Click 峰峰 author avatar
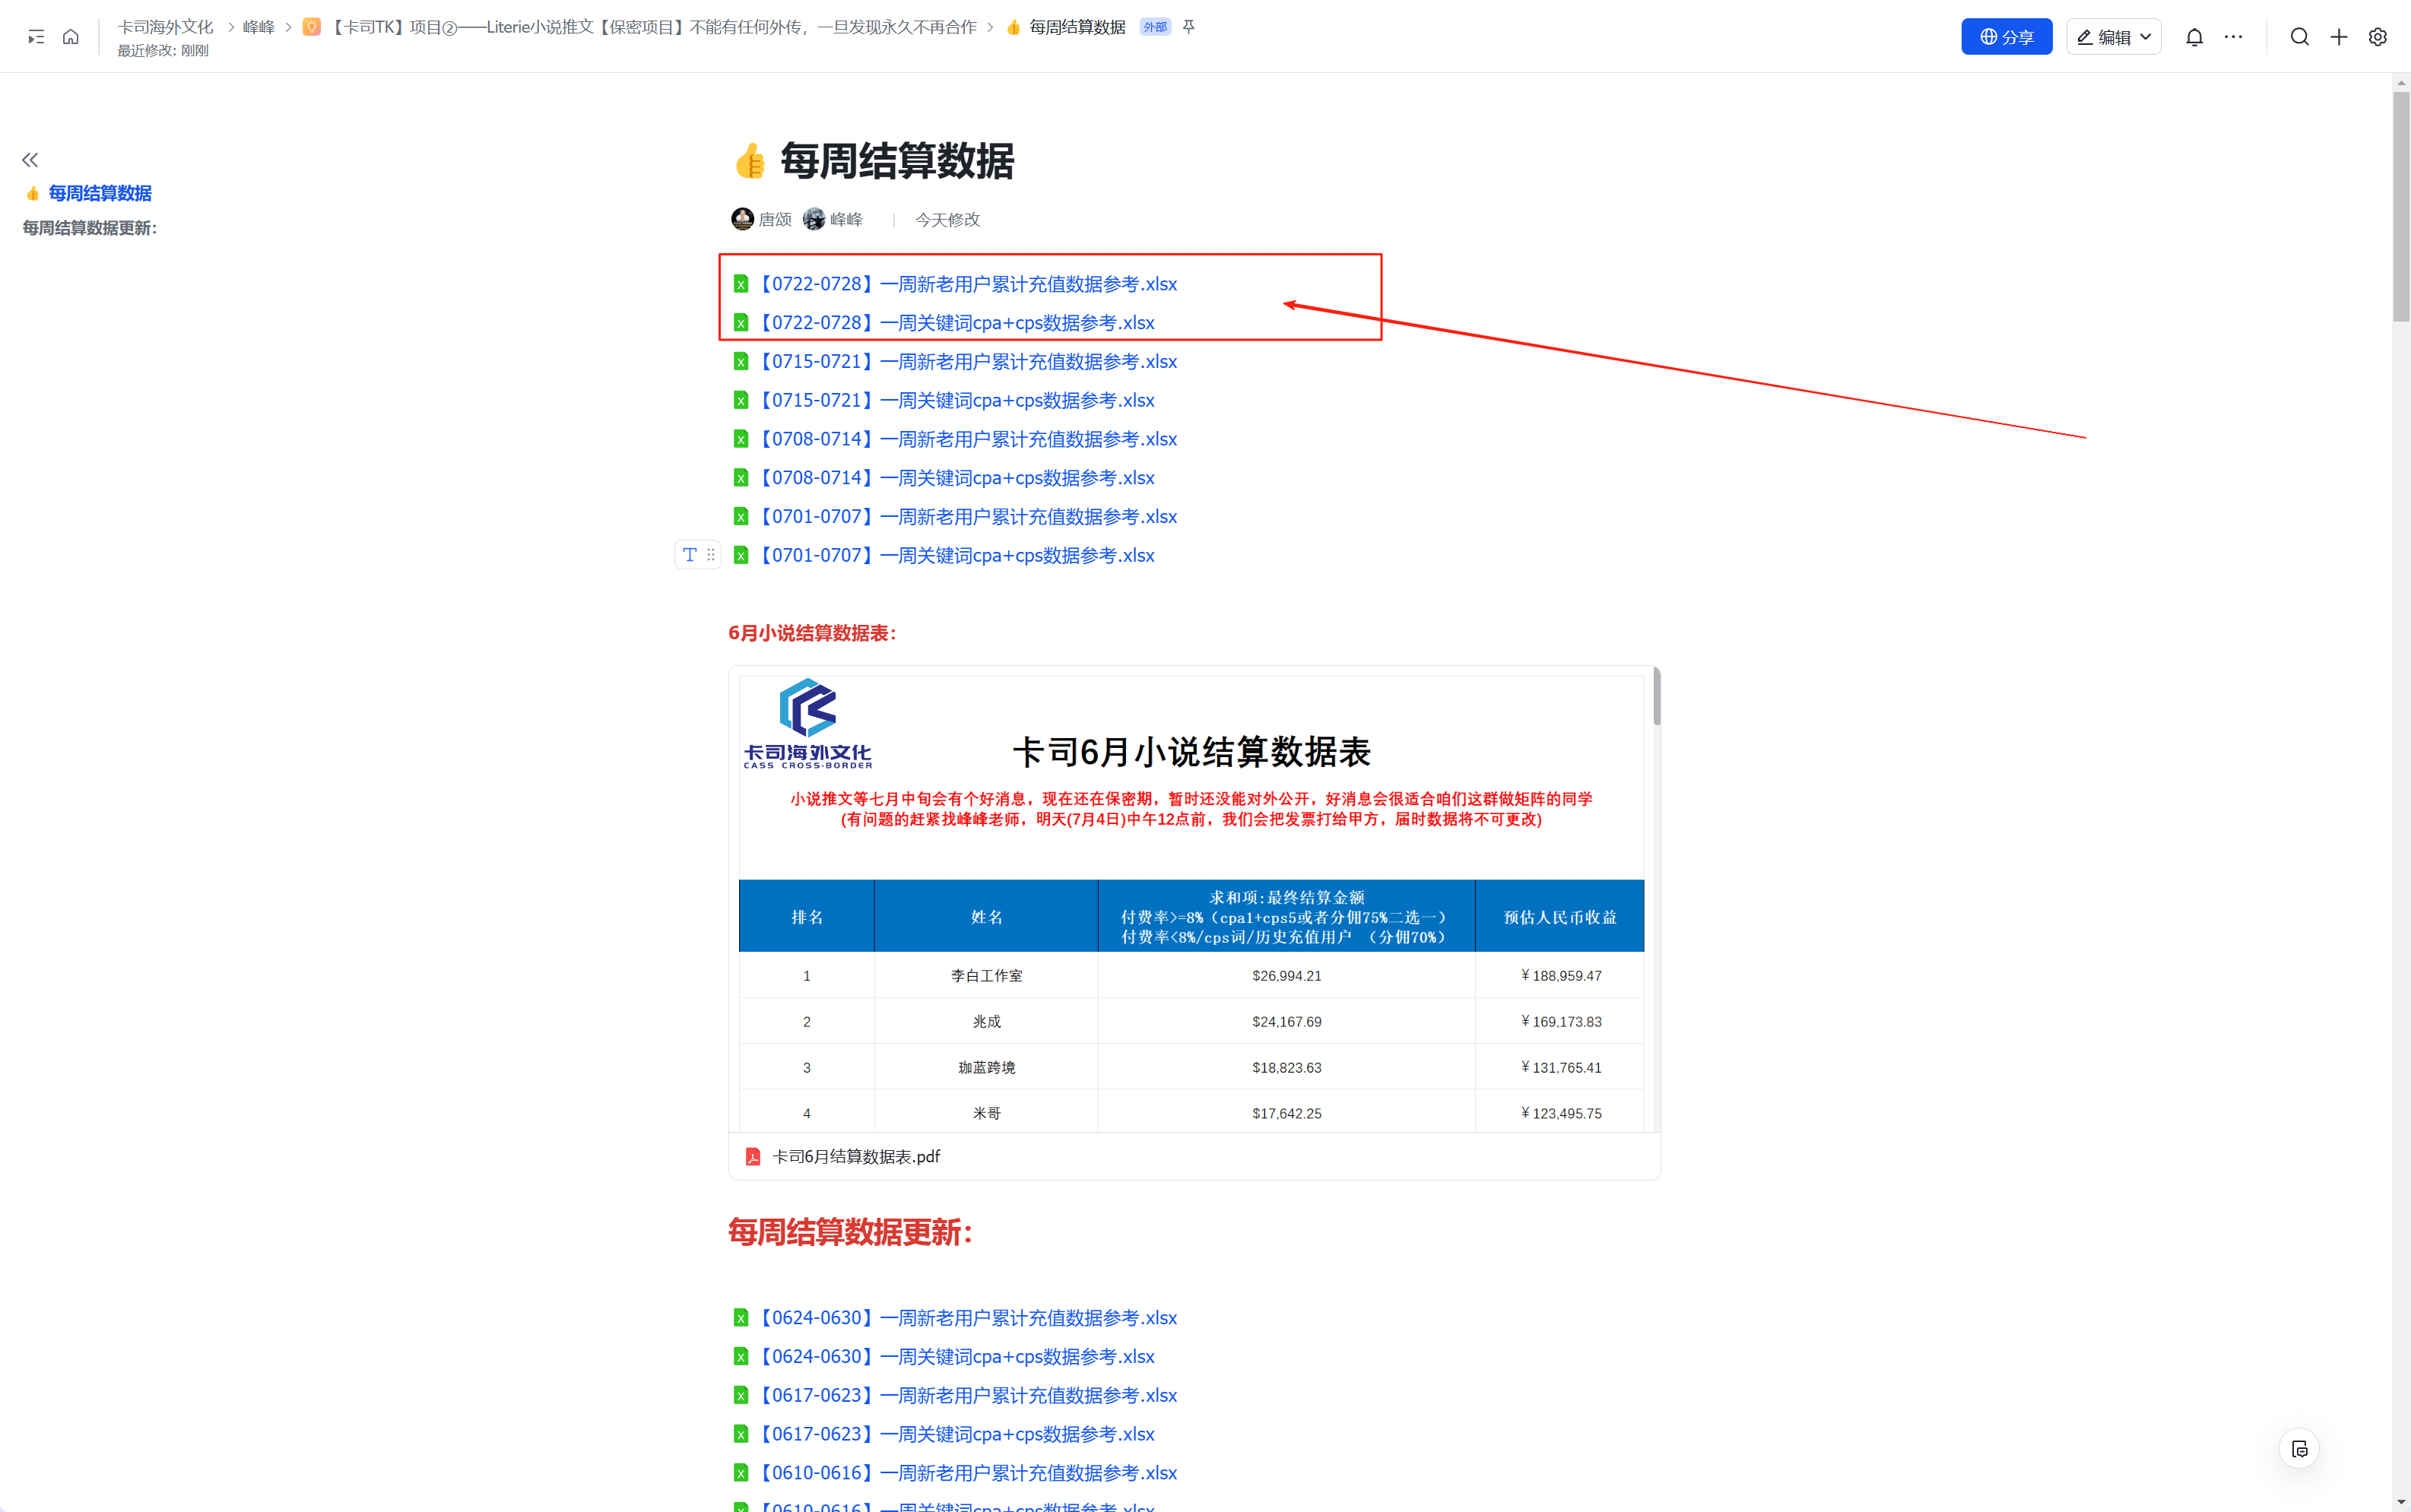The image size is (2411, 1512). [x=814, y=219]
